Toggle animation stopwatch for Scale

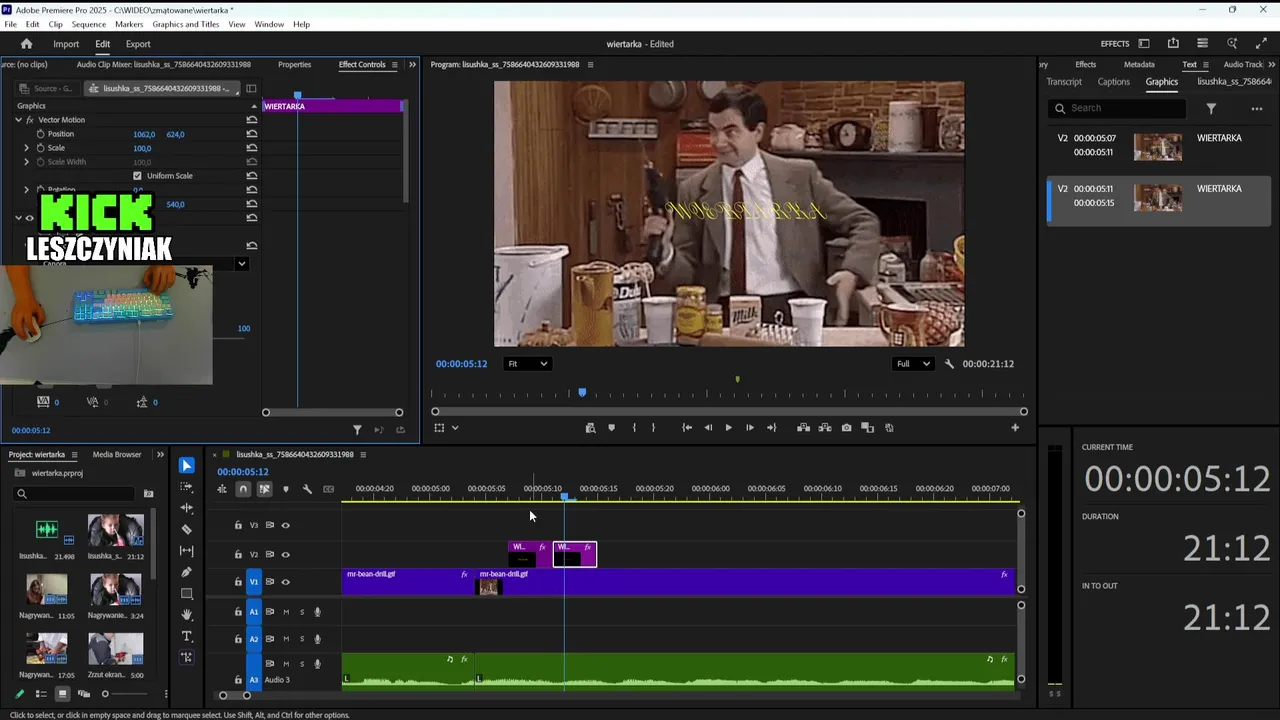(x=40, y=148)
